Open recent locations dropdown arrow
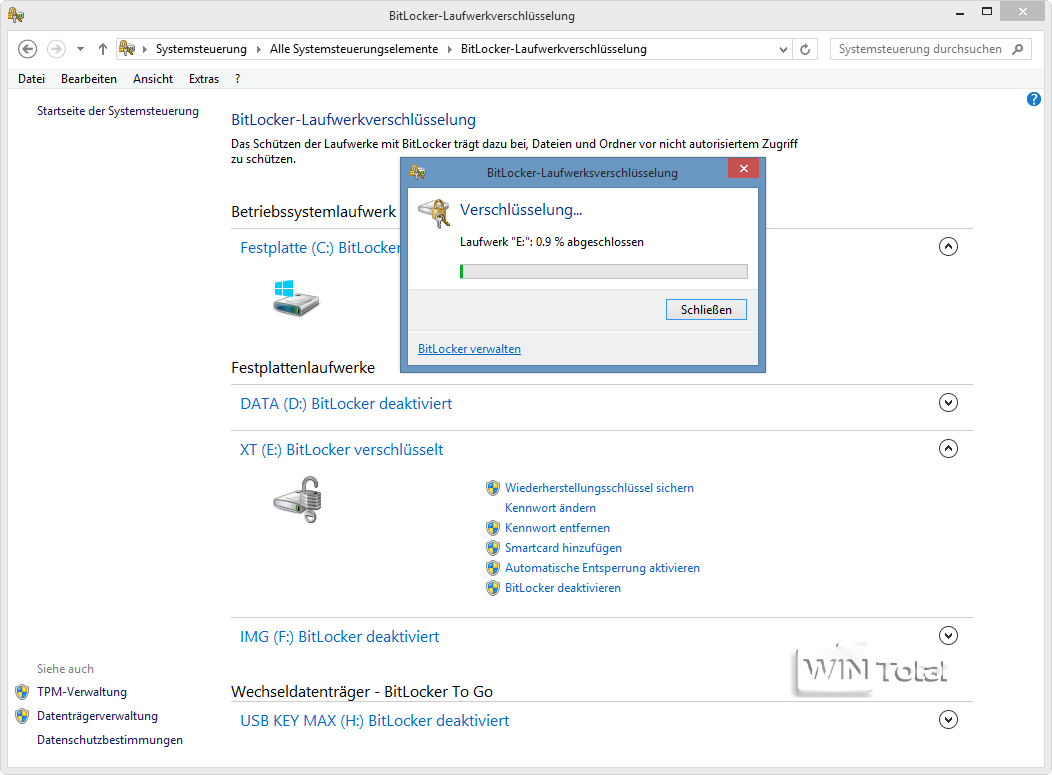 point(80,49)
